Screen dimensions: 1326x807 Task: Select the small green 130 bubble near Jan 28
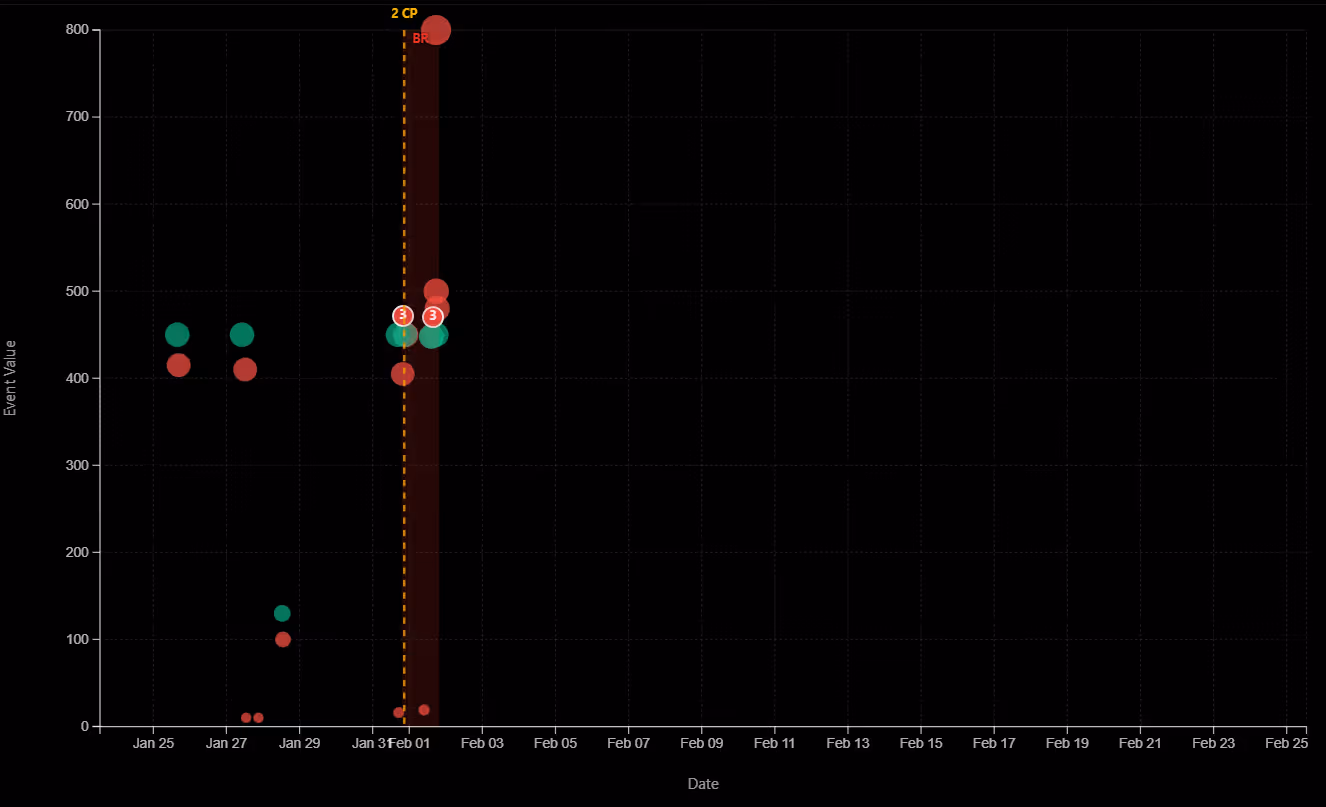tap(282, 612)
